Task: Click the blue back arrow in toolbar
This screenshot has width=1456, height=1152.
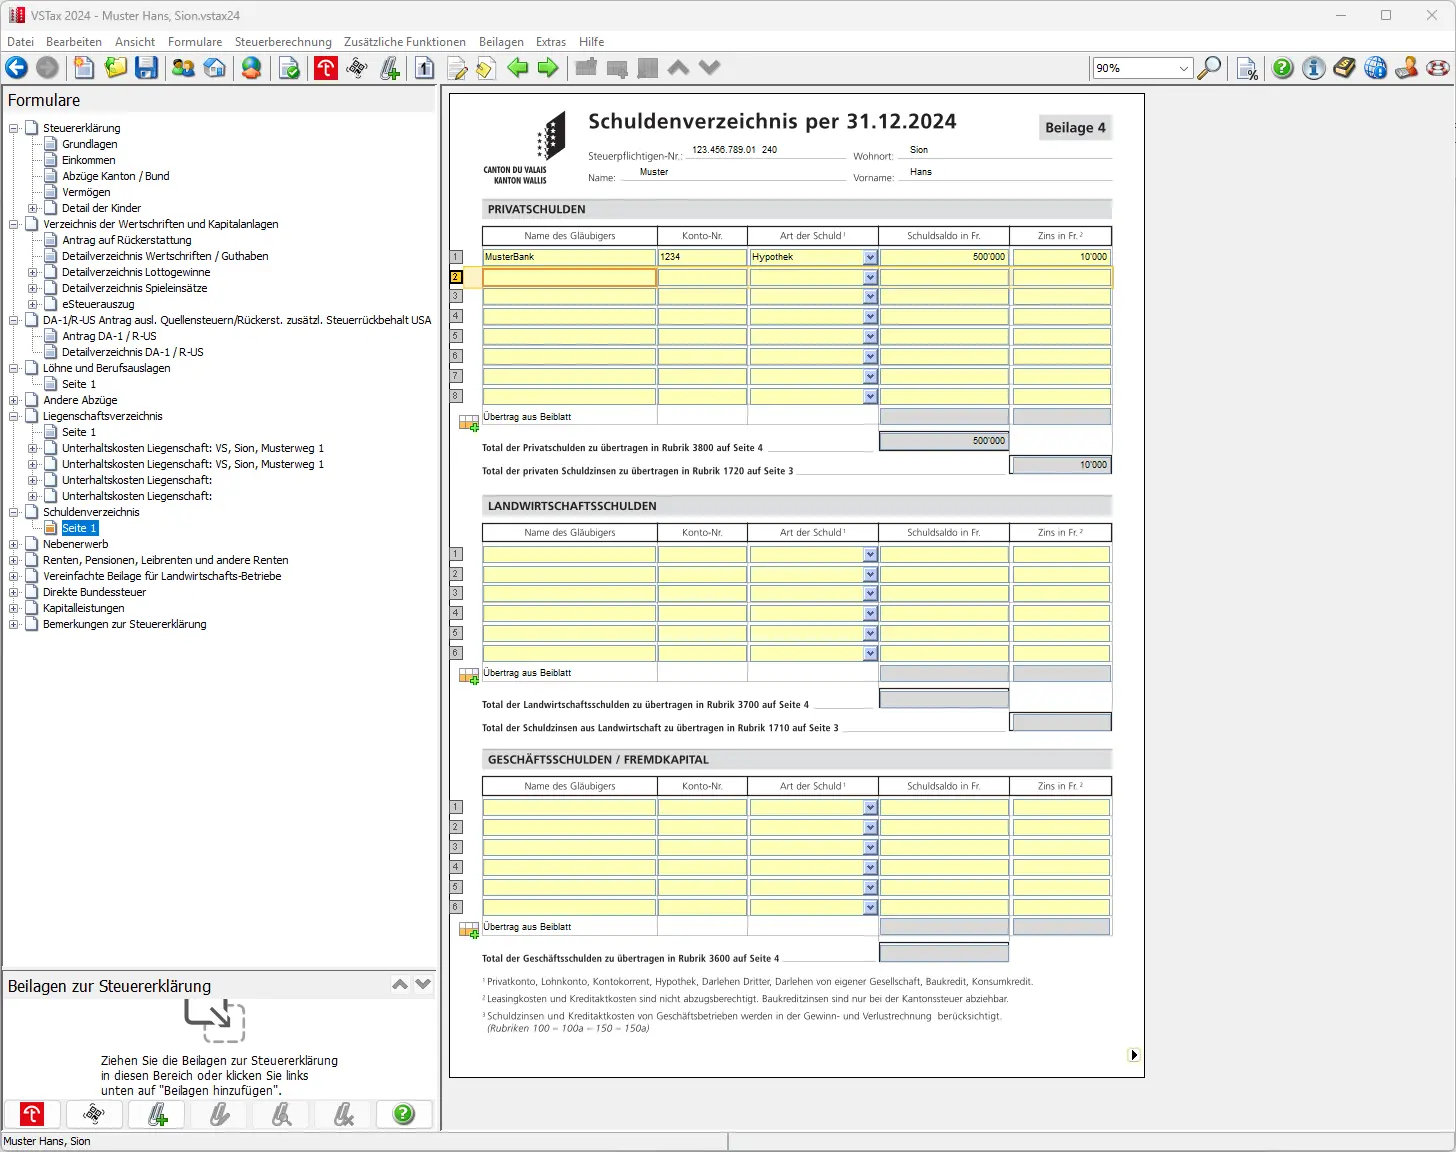Action: (x=17, y=68)
